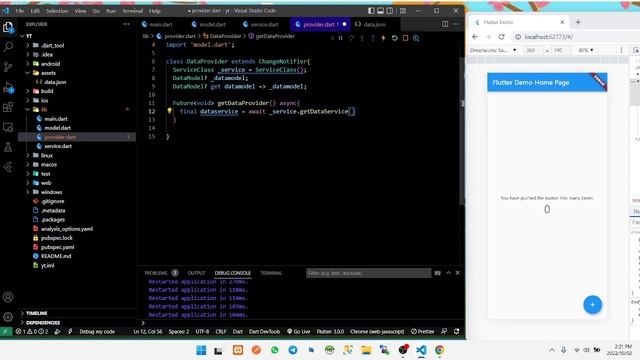Screen dimensions: 640x360
Task: Open the Testing flask icon view
Action: point(8,147)
